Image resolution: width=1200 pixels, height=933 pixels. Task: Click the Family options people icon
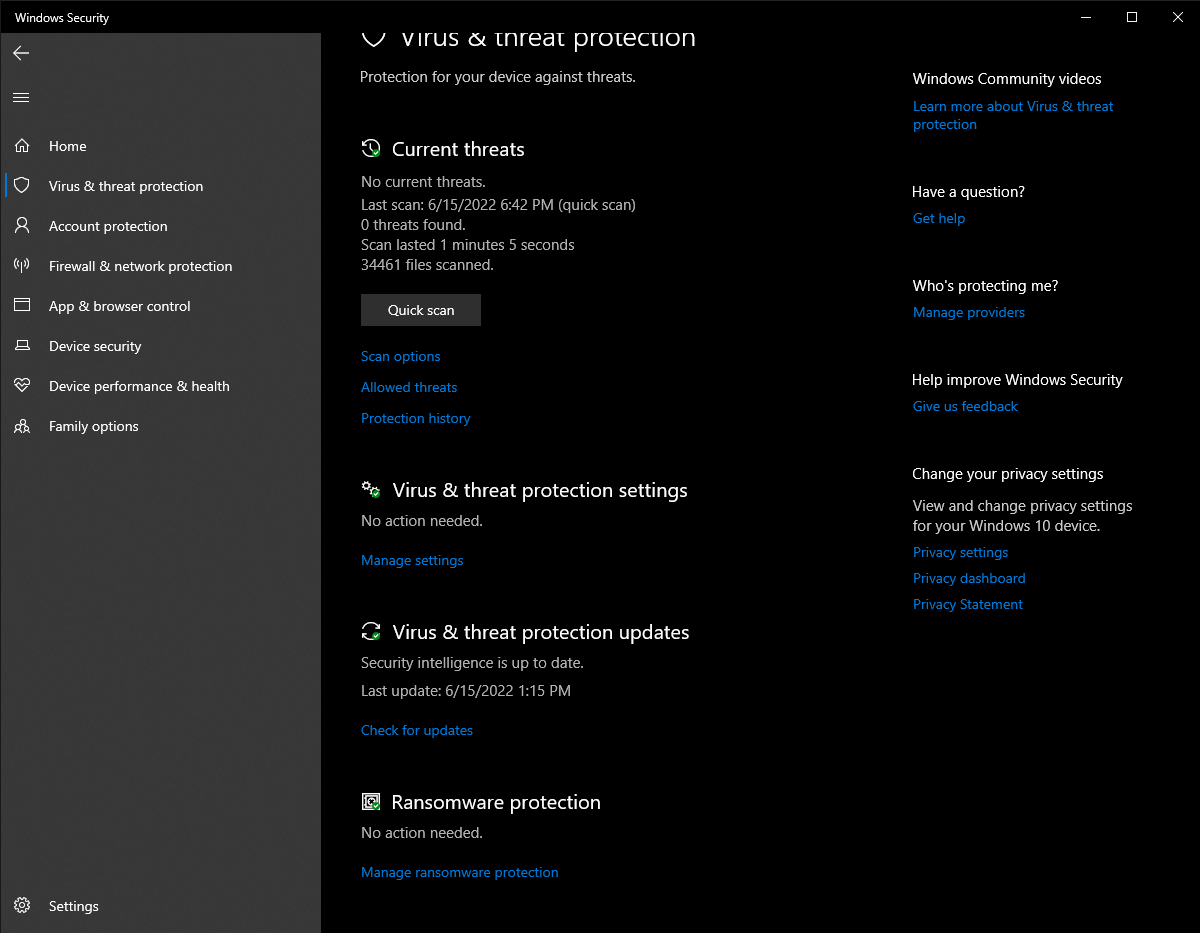pos(22,426)
